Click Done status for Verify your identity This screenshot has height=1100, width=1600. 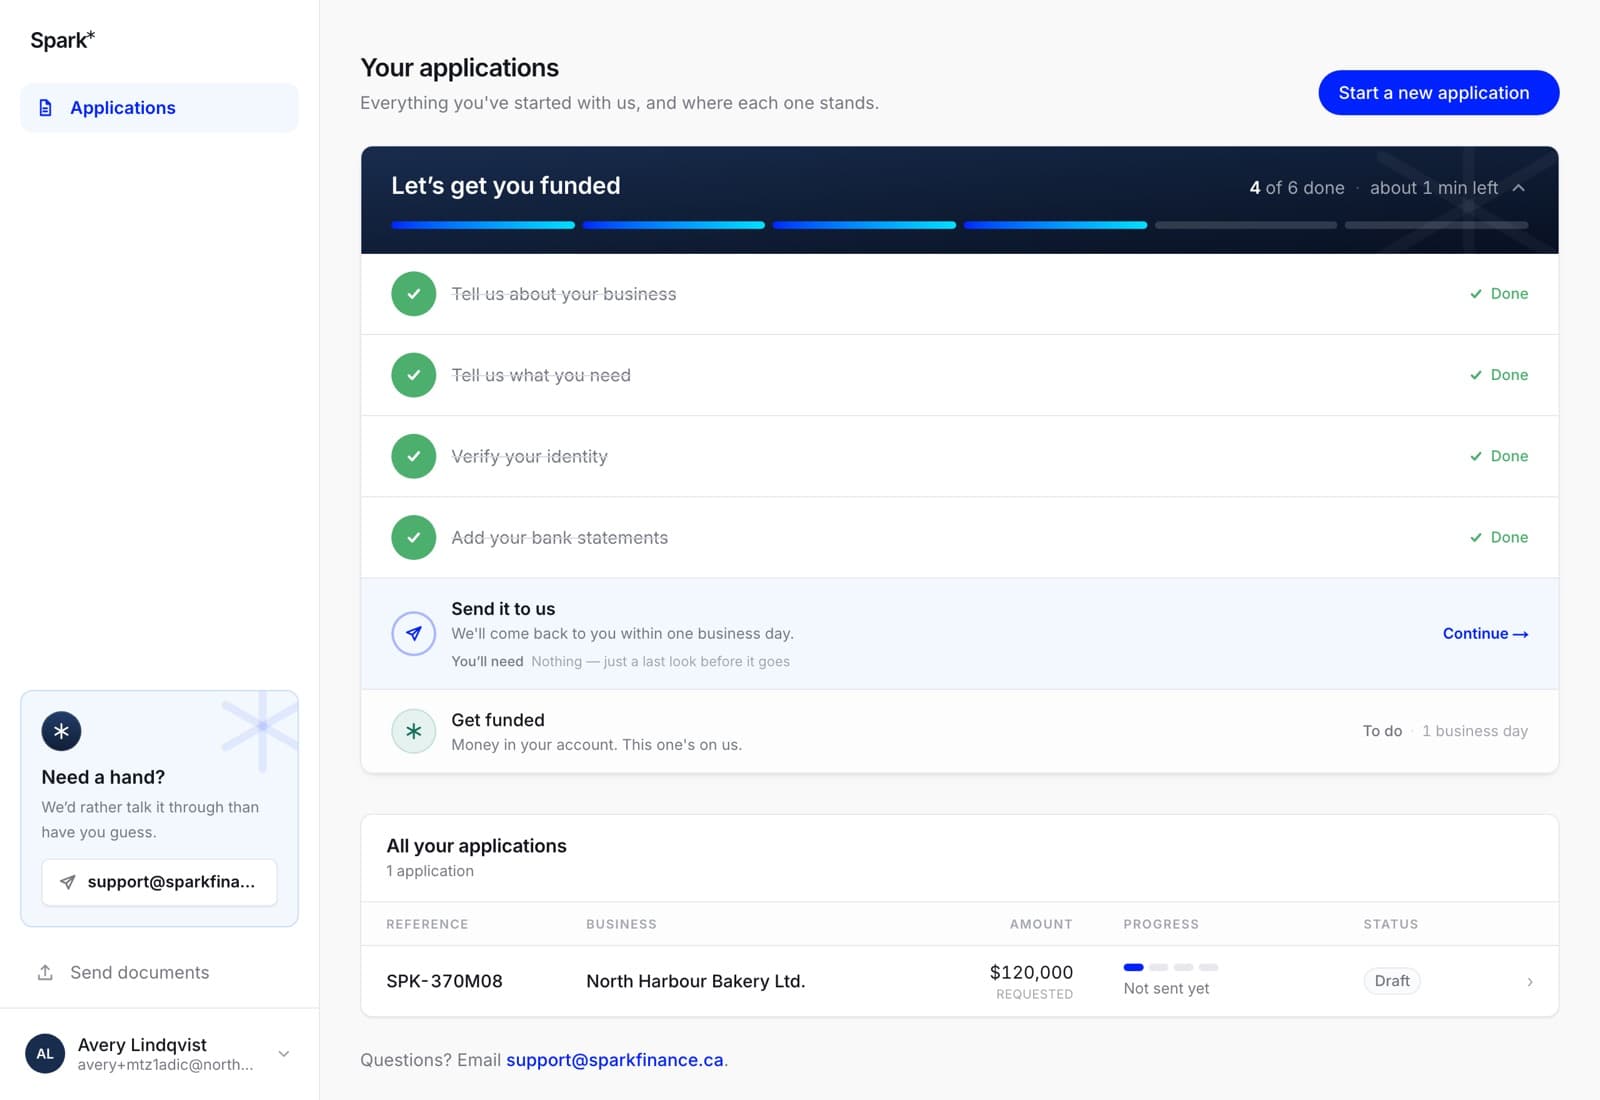tap(1499, 456)
